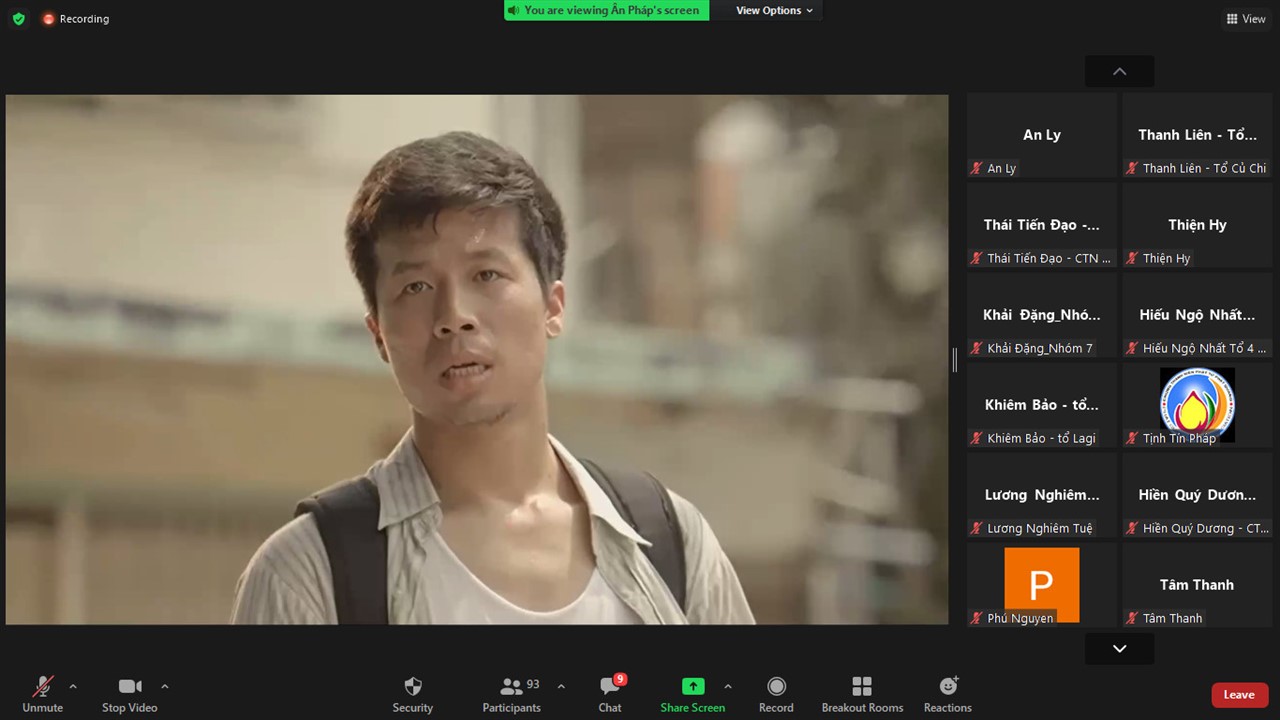Select the Lương Nghiêm Tuệ tile

[1042, 495]
